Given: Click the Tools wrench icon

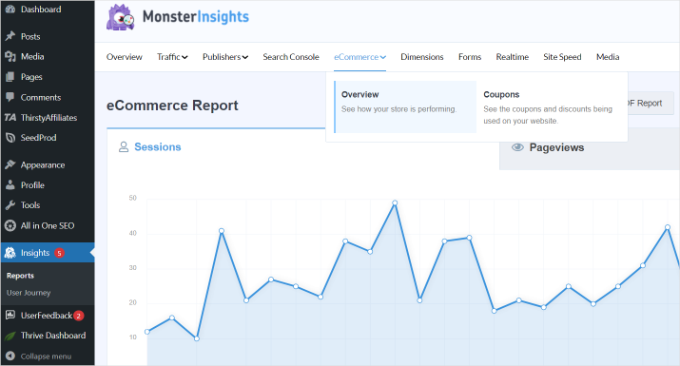Looking at the screenshot, I should pyautogui.click(x=10, y=205).
